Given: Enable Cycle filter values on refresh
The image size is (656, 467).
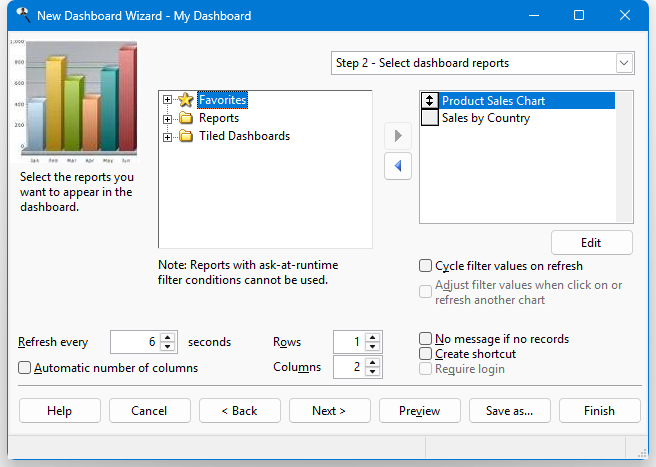Looking at the screenshot, I should tap(426, 266).
